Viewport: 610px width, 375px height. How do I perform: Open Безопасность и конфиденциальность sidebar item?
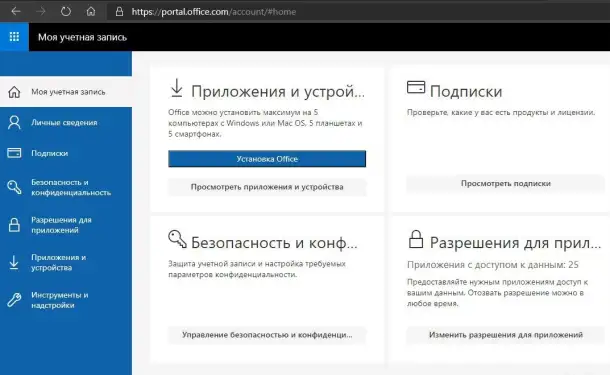(x=66, y=187)
